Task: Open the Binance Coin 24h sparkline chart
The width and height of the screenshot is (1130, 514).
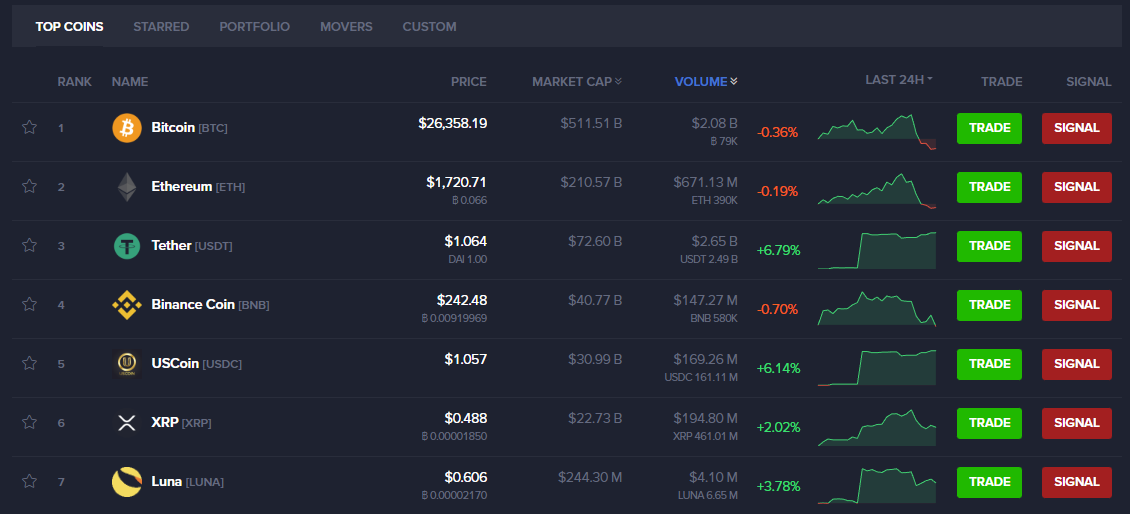Action: [x=877, y=309]
